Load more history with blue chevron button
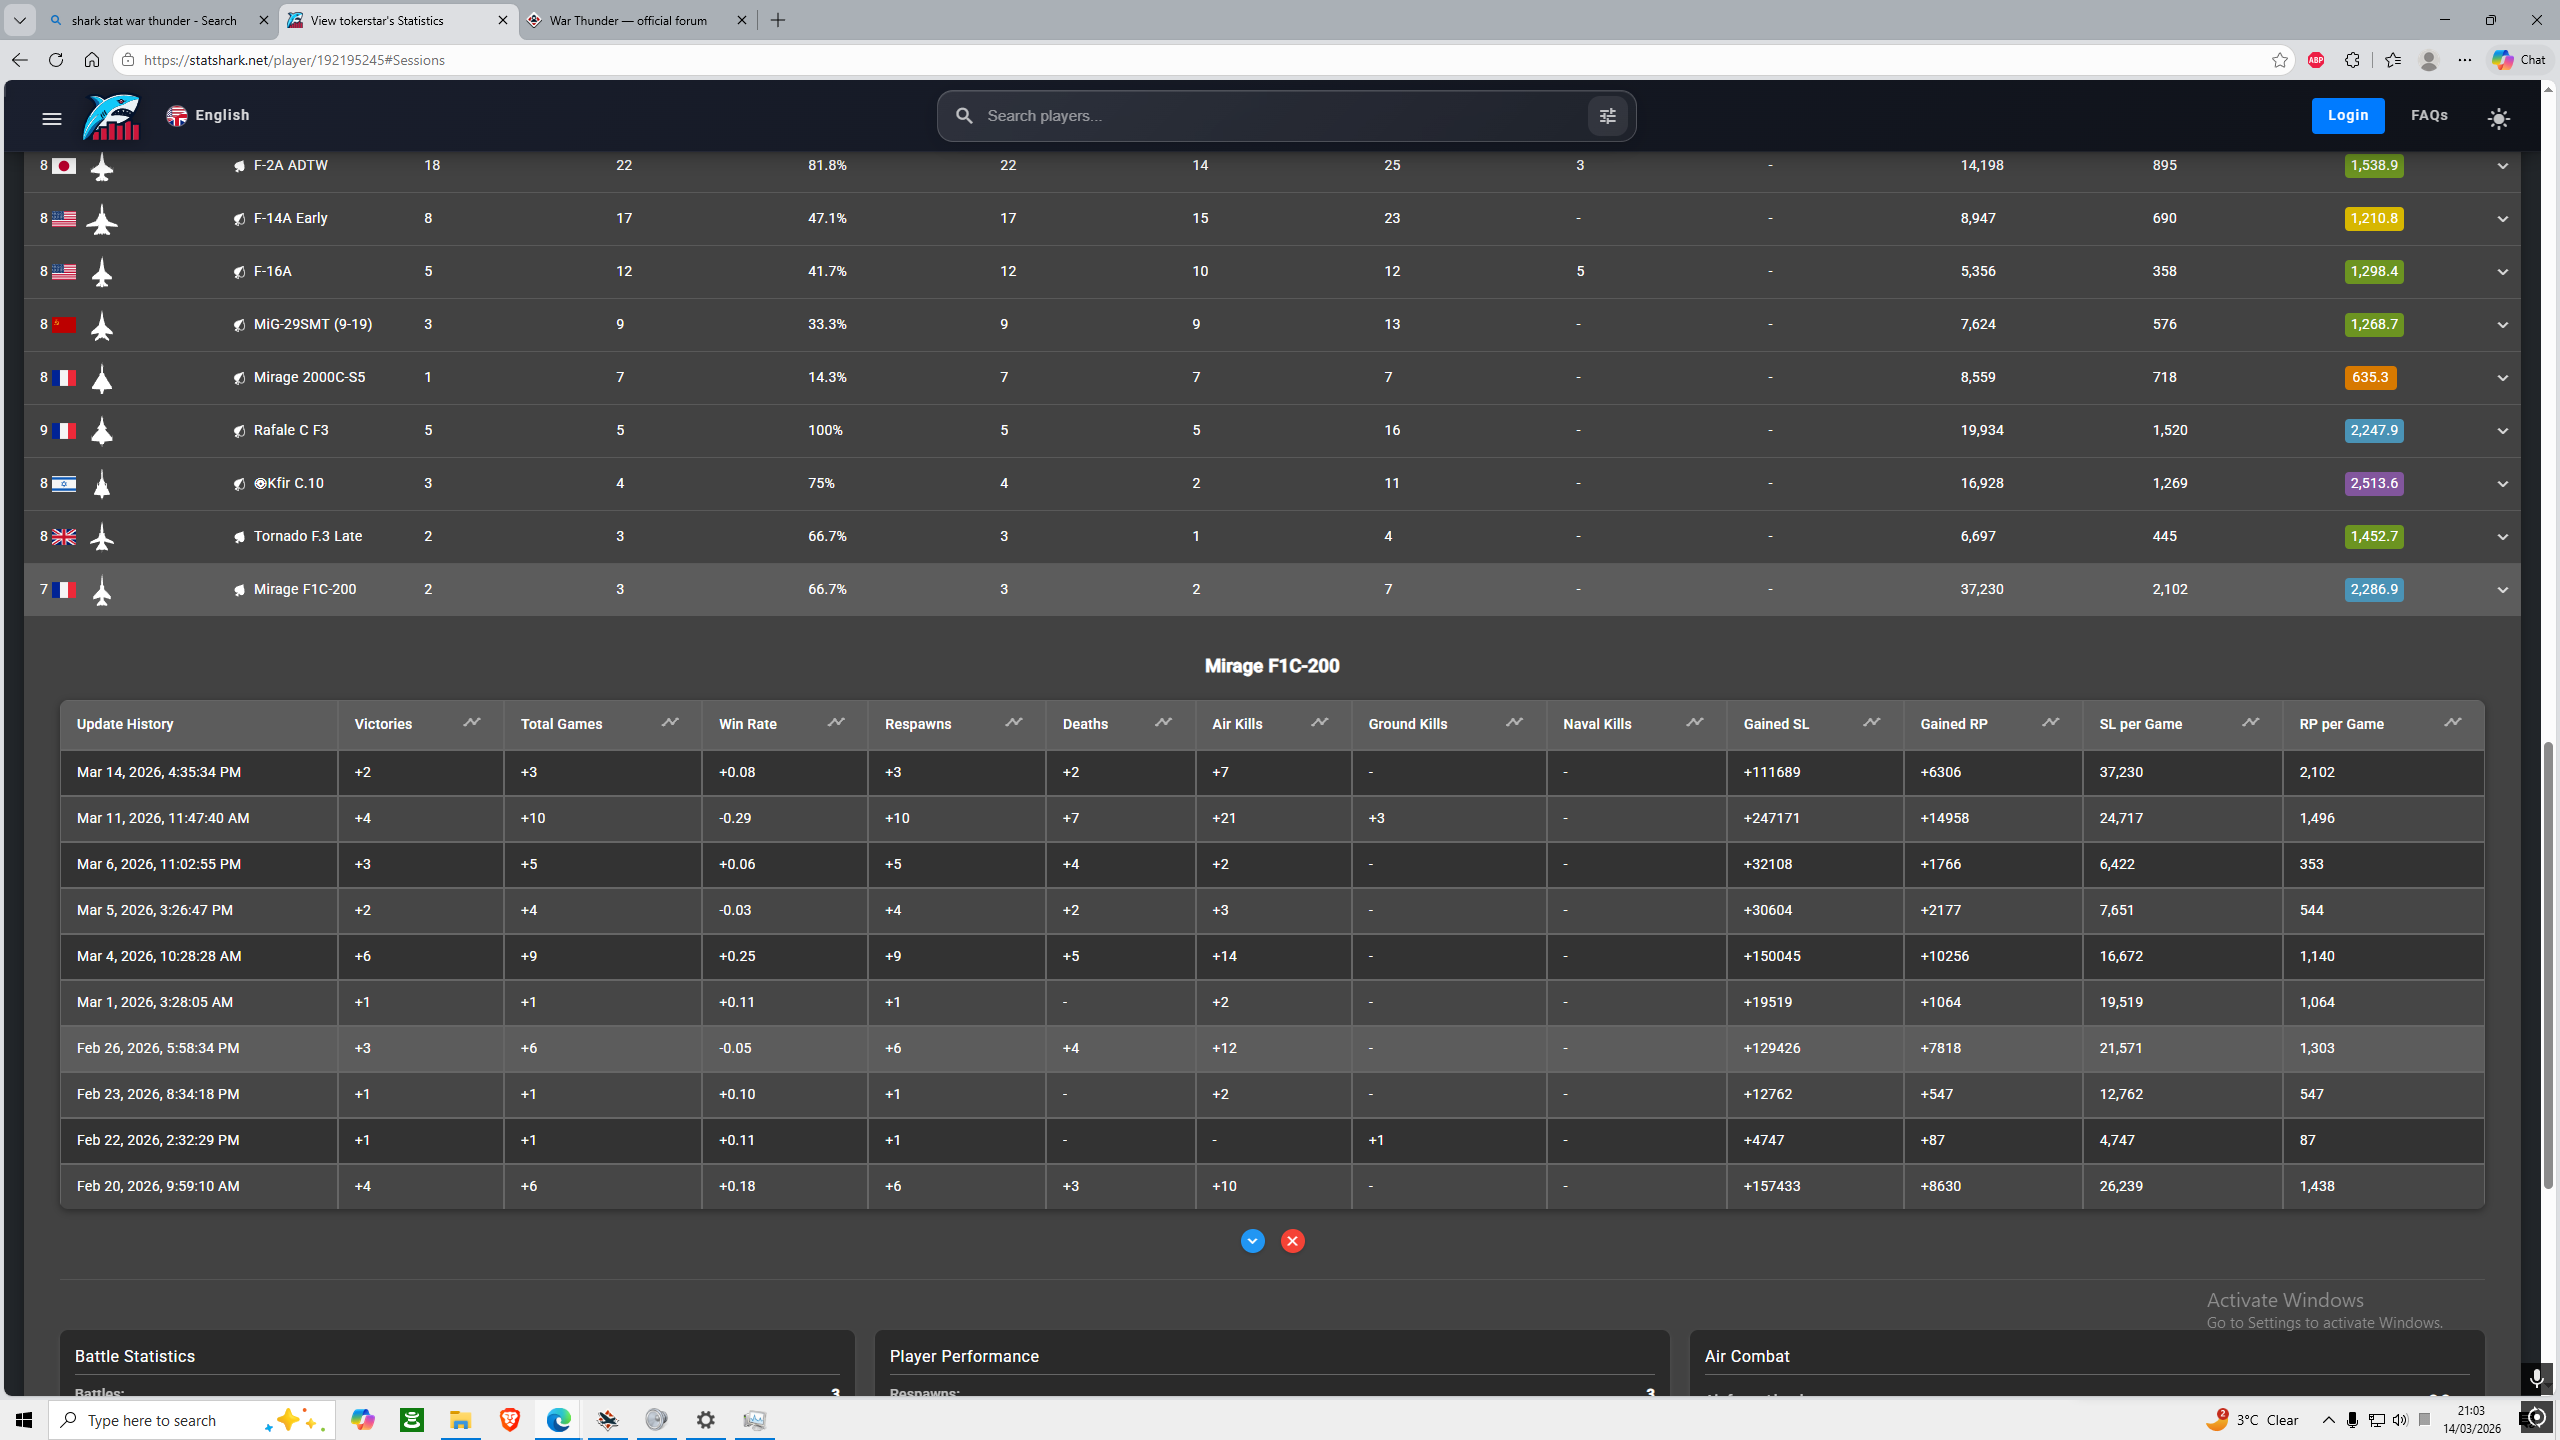The height and width of the screenshot is (1440, 2560). (x=1252, y=1241)
